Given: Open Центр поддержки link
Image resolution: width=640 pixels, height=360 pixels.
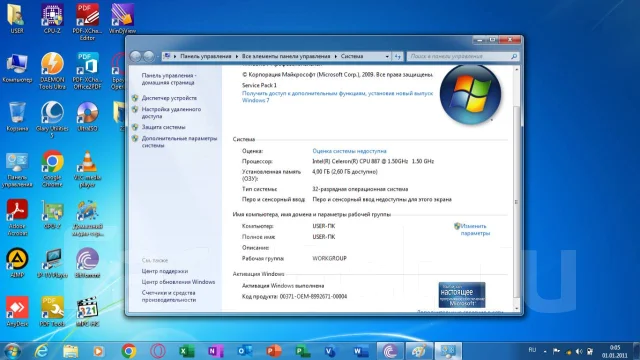Looking at the screenshot, I should [164, 271].
